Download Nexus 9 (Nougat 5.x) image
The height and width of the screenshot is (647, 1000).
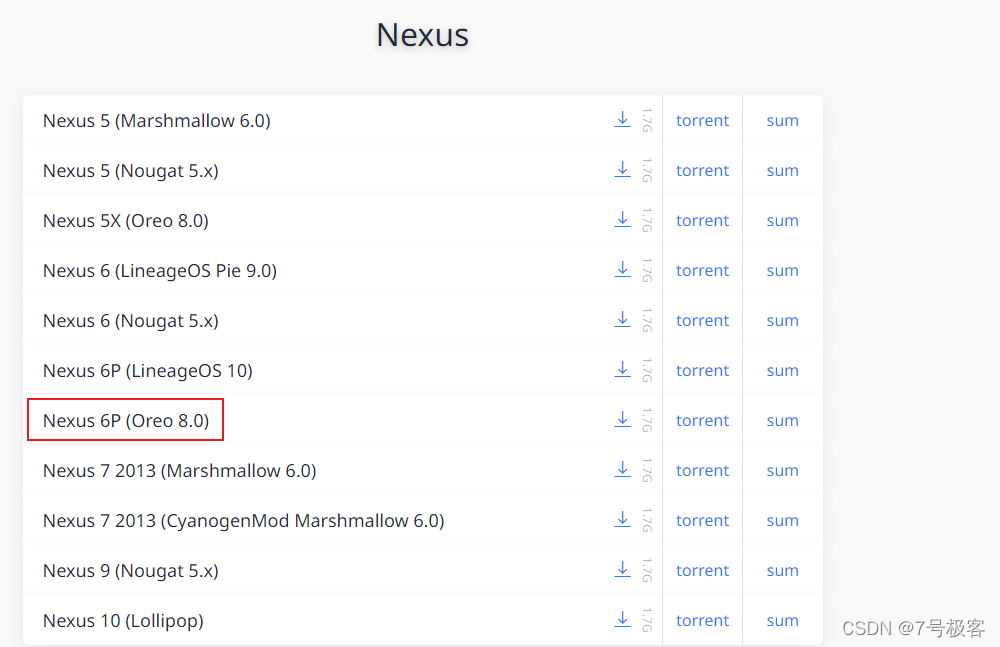click(622, 569)
